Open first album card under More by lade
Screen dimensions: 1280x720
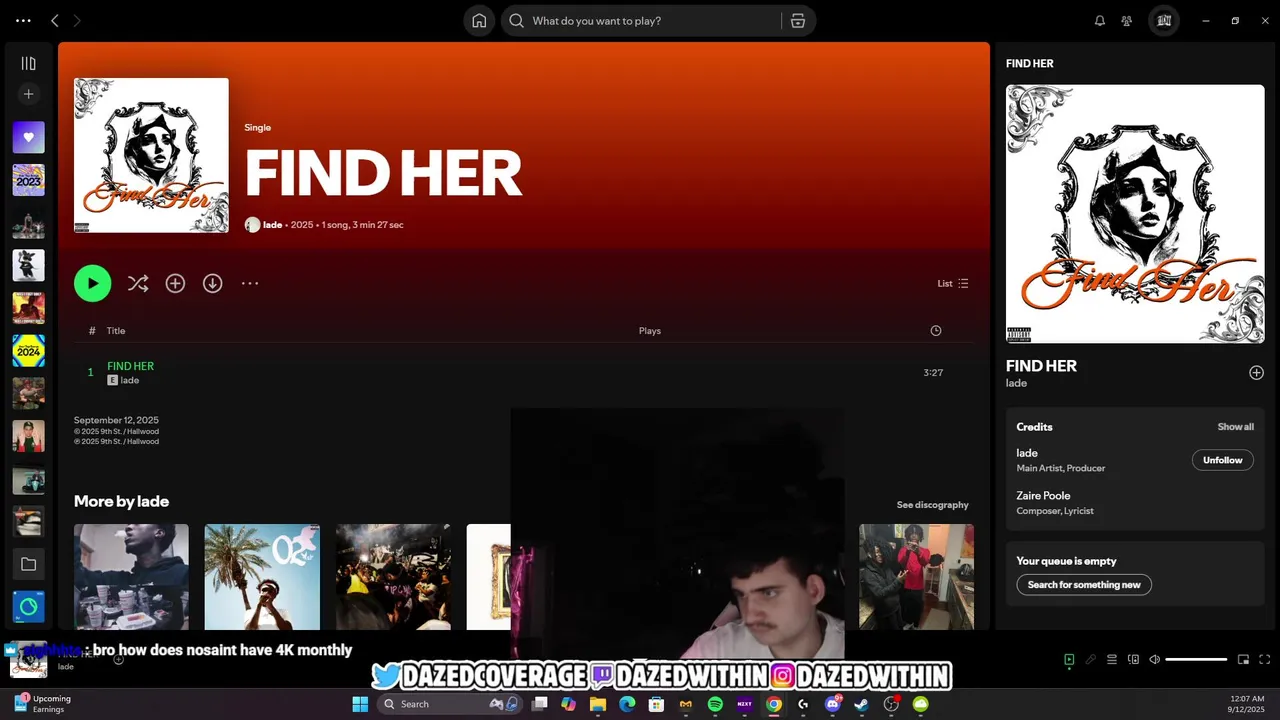pos(131,577)
